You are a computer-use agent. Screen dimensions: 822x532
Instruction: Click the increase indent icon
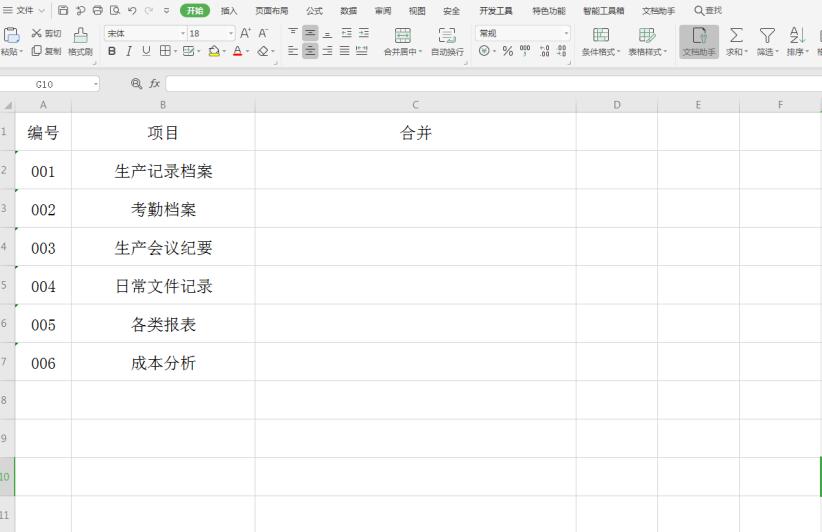pos(364,33)
